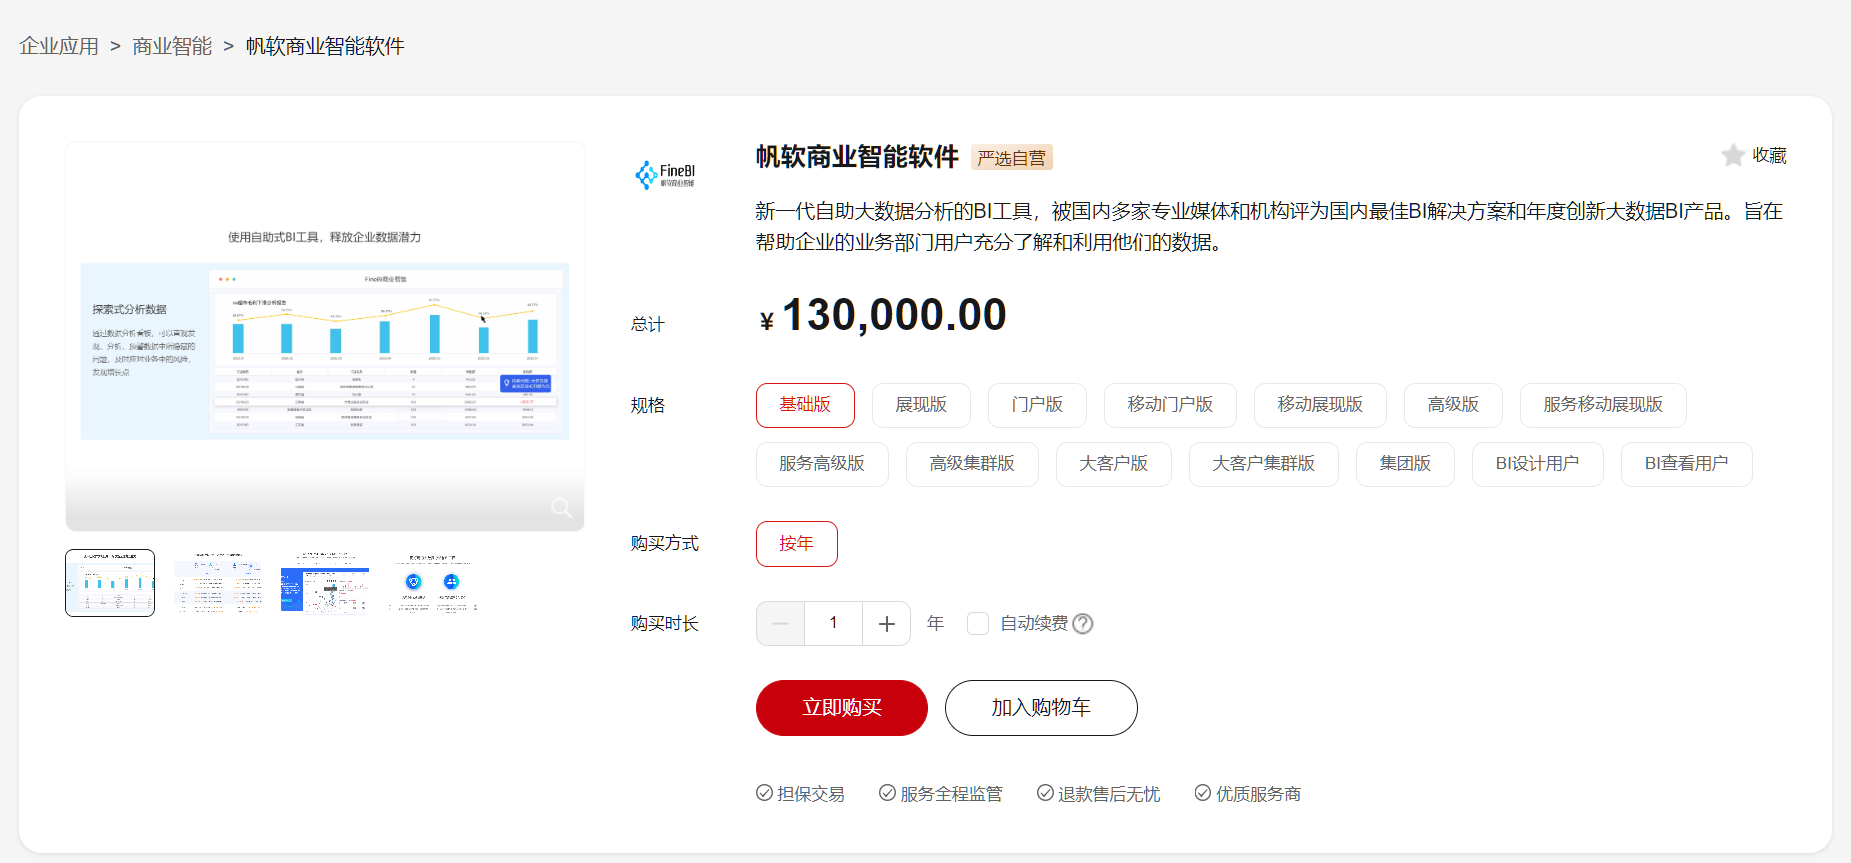The width and height of the screenshot is (1851, 863).
Task: Click the 担保交易 checkmark icon
Action: click(x=764, y=793)
